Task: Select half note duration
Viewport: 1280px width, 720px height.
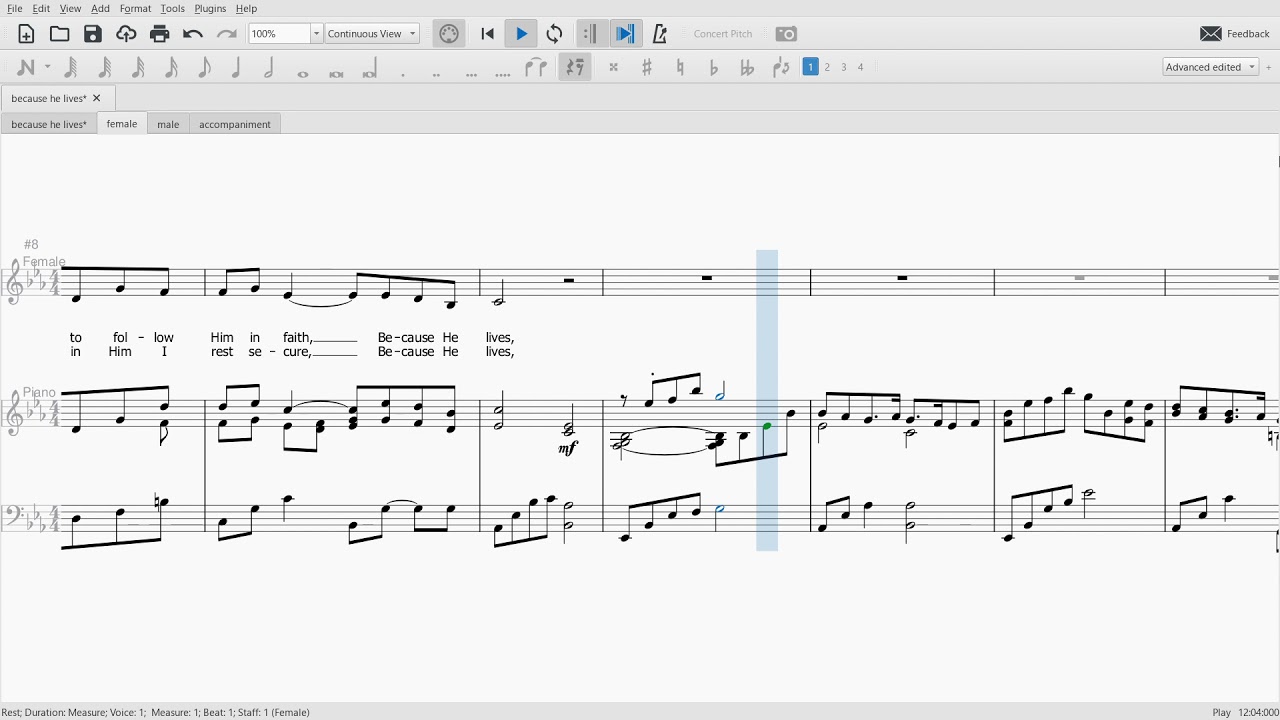Action: point(270,67)
